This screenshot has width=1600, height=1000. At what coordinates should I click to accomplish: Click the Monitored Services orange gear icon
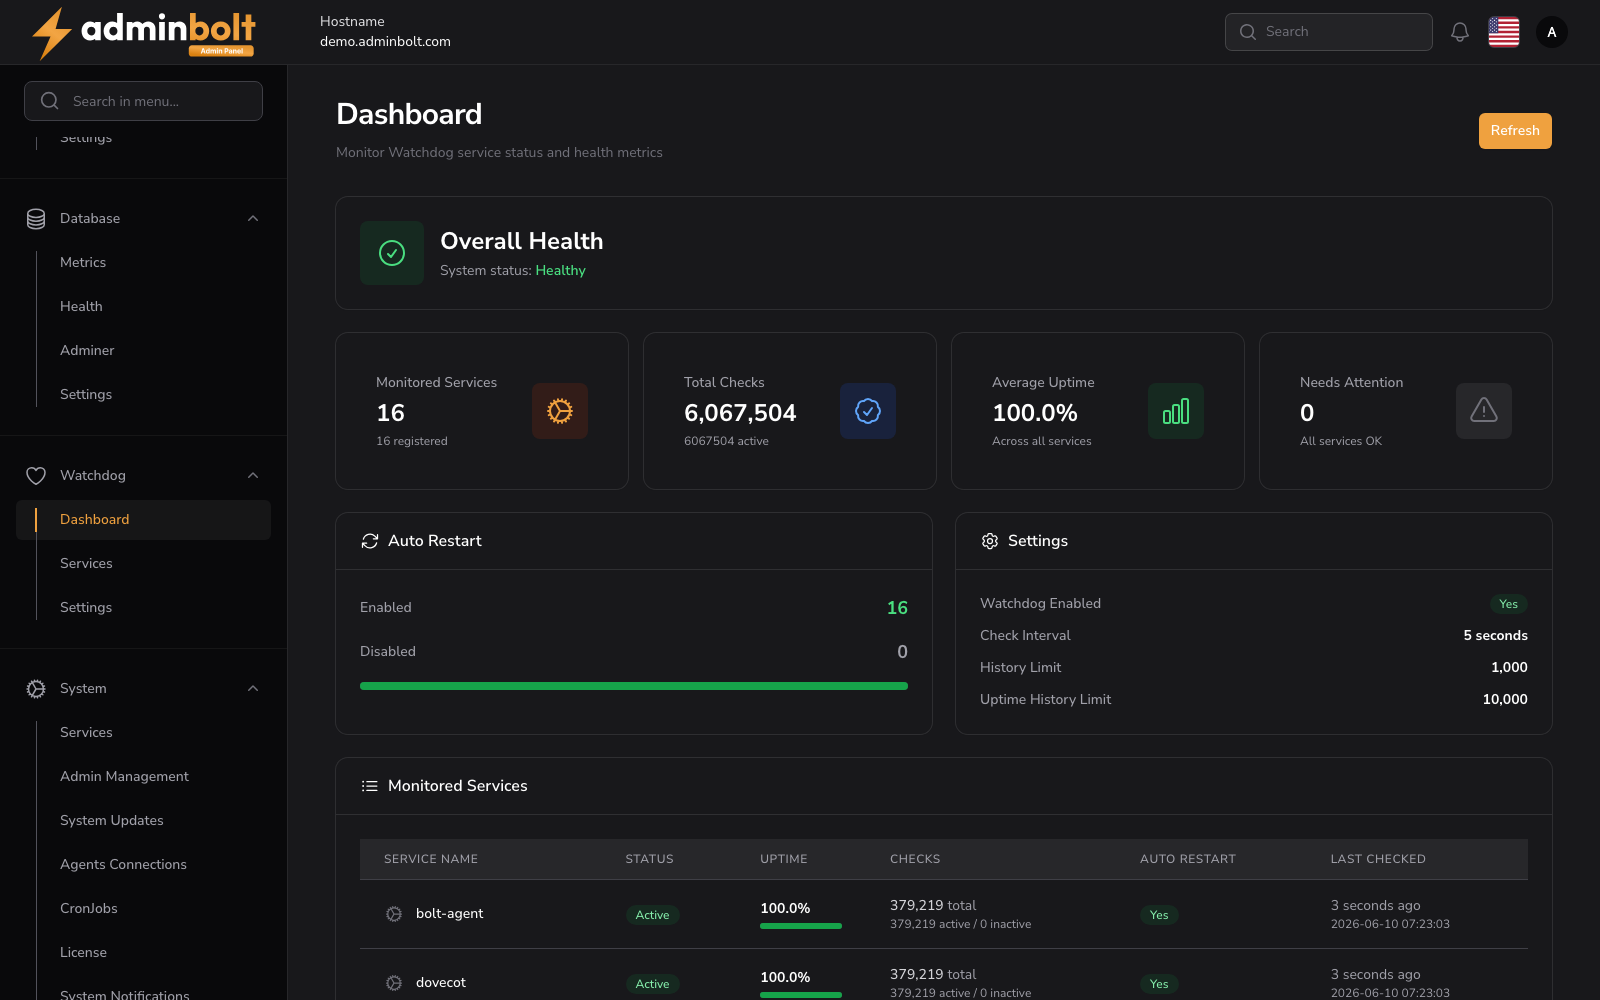click(560, 411)
